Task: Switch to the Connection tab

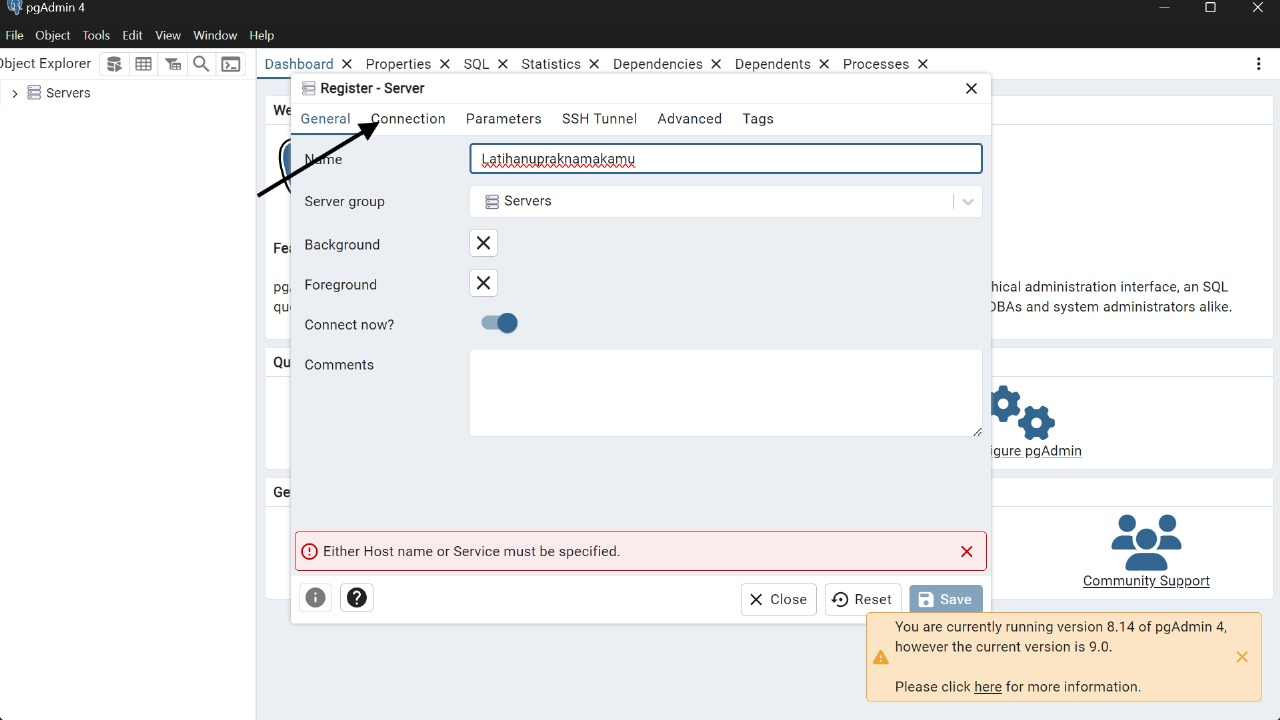Action: coord(408,118)
